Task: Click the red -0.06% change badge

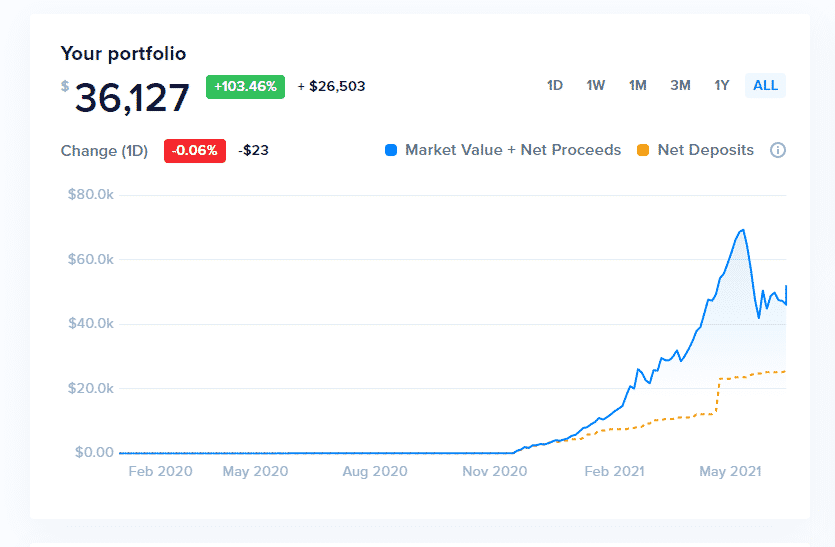Action: (x=194, y=151)
